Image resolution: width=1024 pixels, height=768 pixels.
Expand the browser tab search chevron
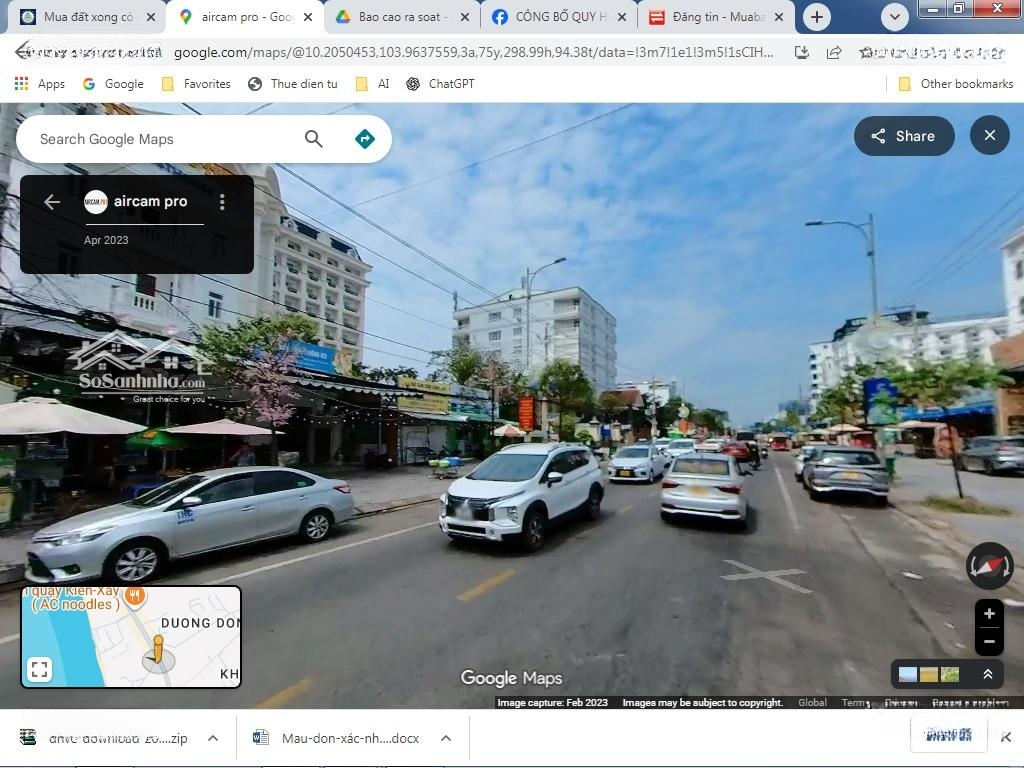pos(894,16)
